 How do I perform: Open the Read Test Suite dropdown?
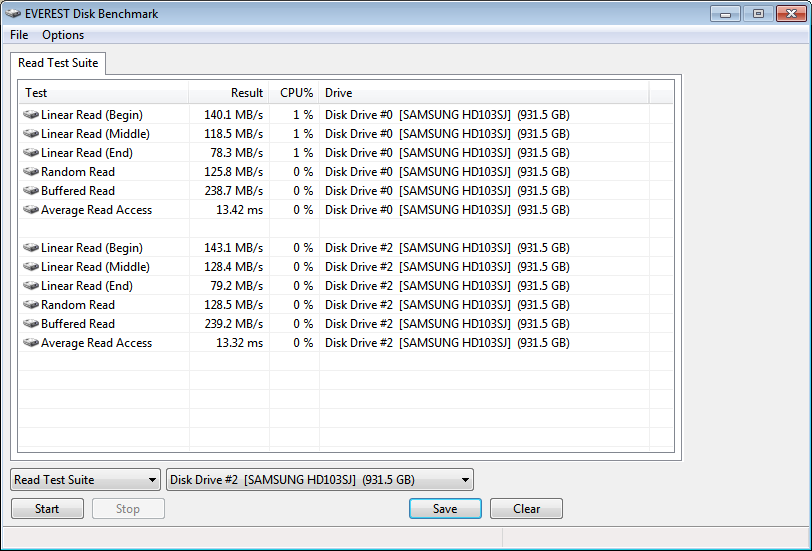[85, 480]
